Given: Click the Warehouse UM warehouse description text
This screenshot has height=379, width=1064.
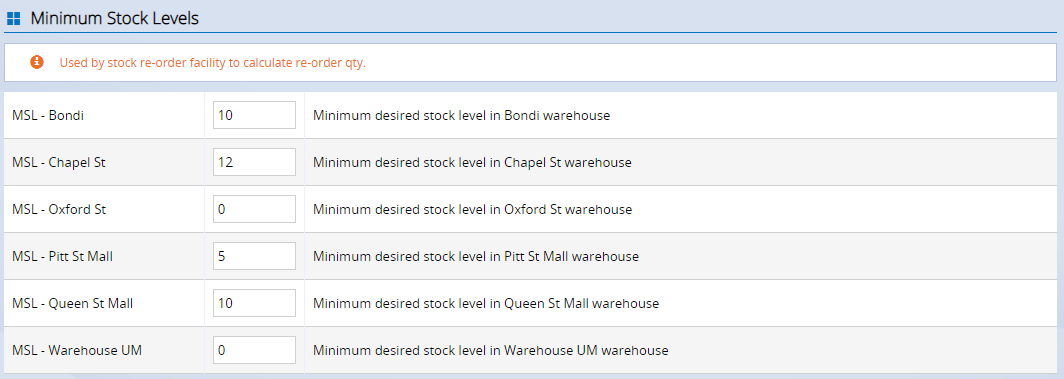Looking at the screenshot, I should tap(491, 351).
